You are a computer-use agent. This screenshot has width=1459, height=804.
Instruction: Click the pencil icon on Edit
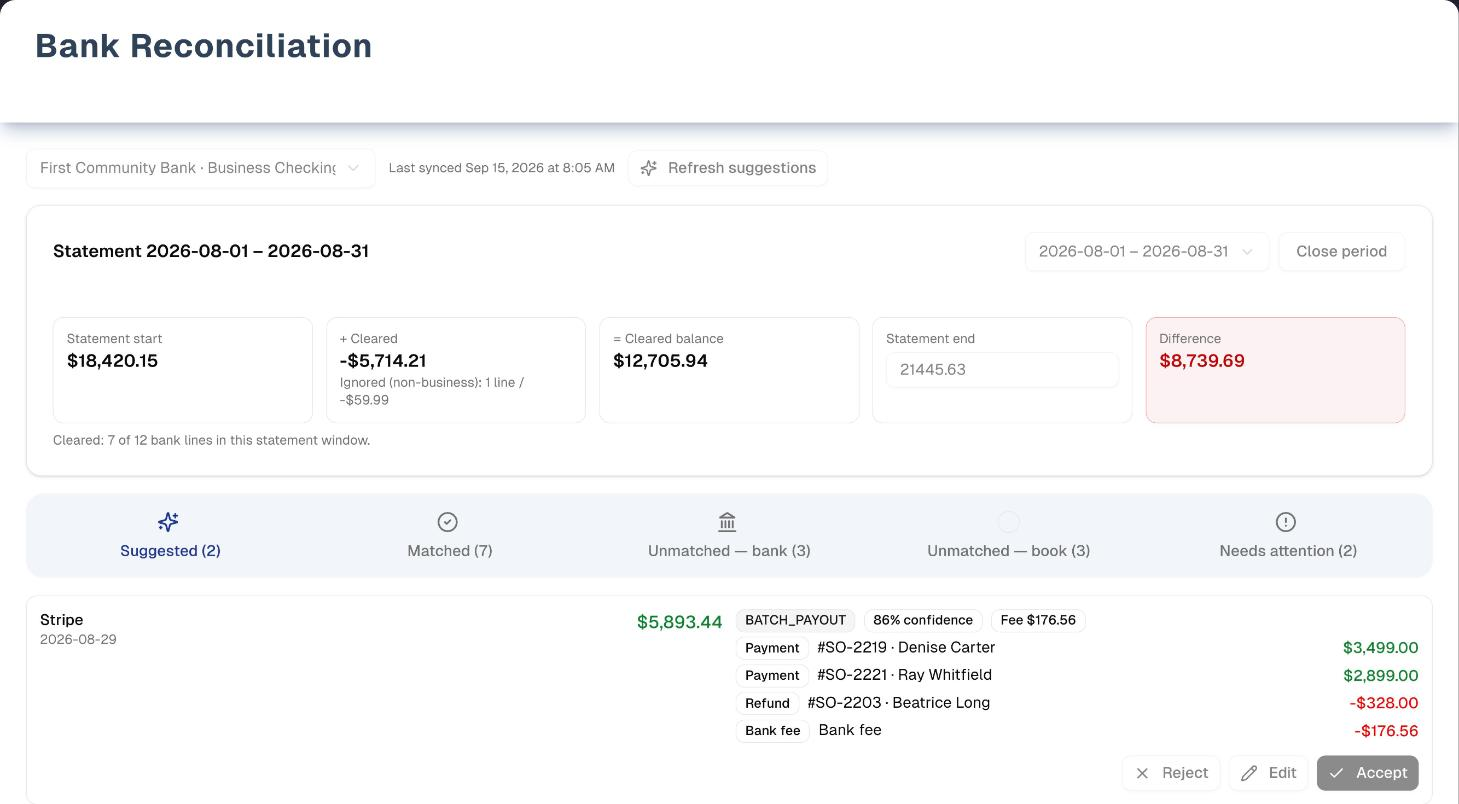[1249, 773]
